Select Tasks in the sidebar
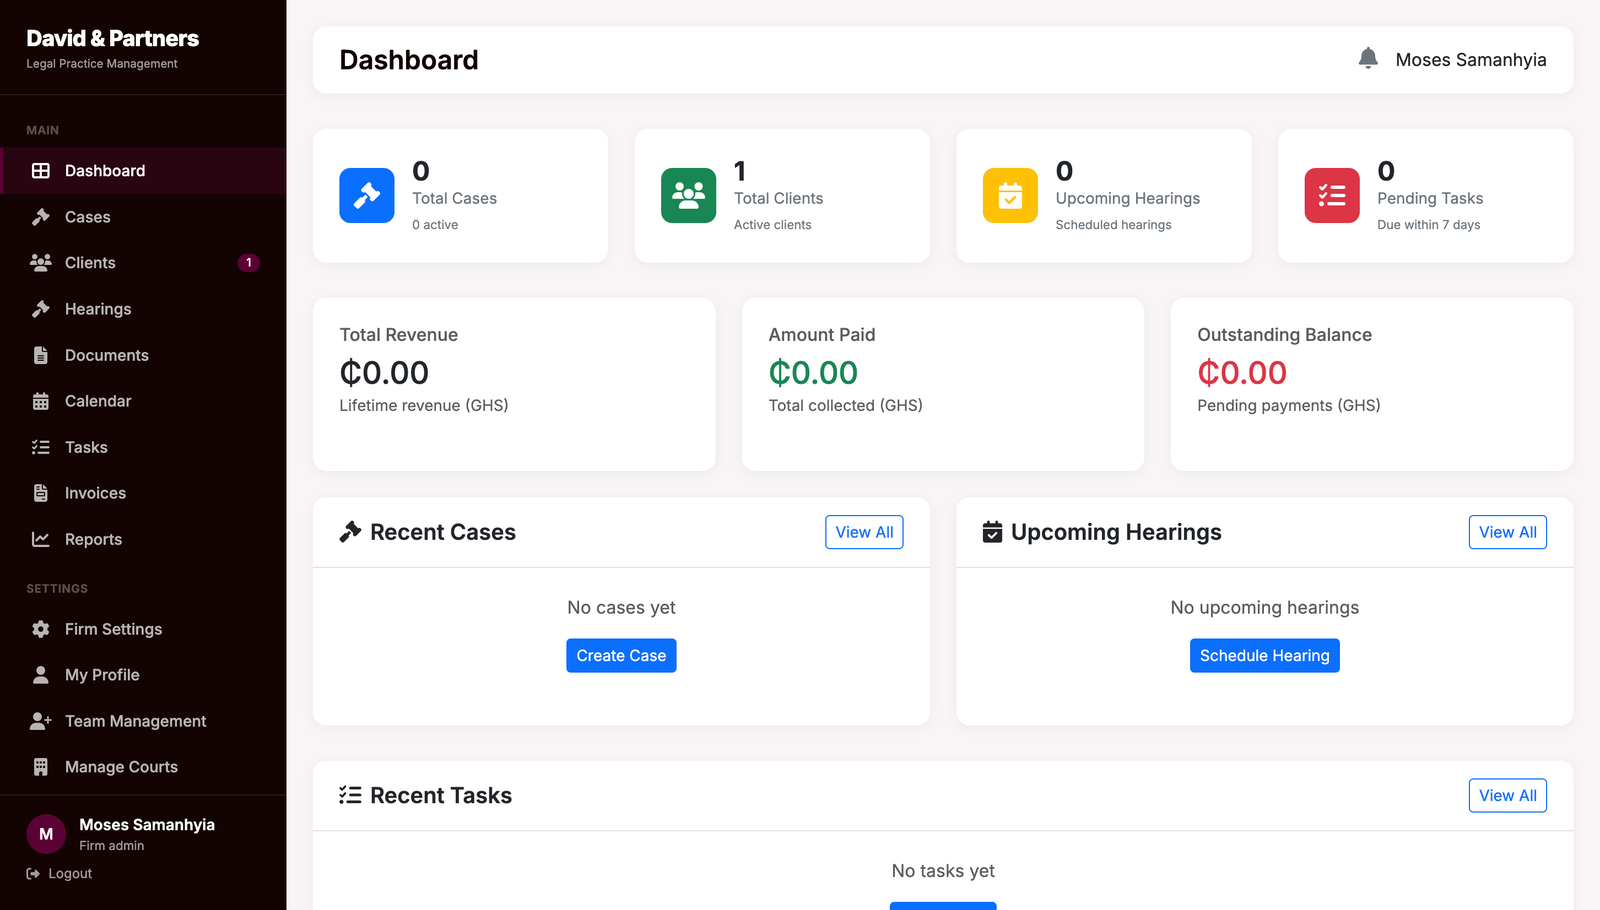 (143, 447)
